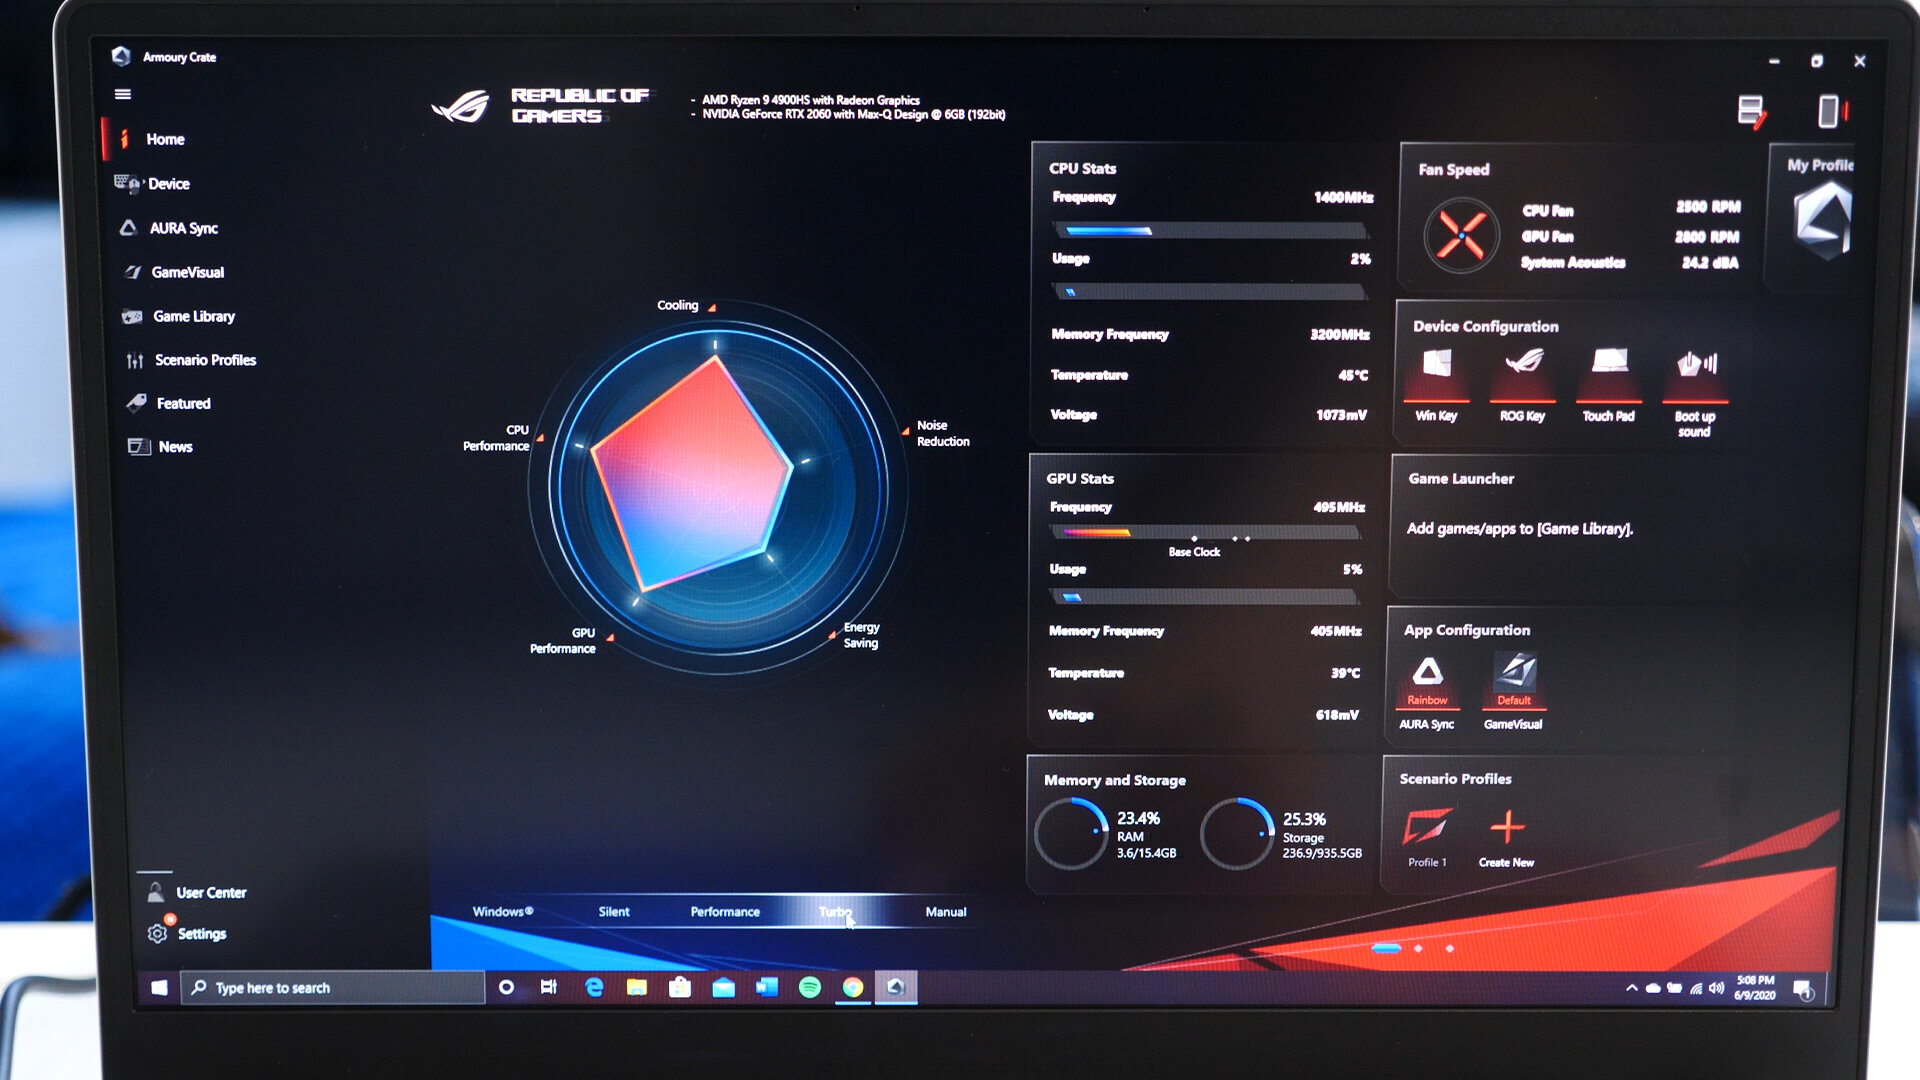Select the third dashboard page indicator
This screenshot has height=1080, width=1920.
point(1450,948)
